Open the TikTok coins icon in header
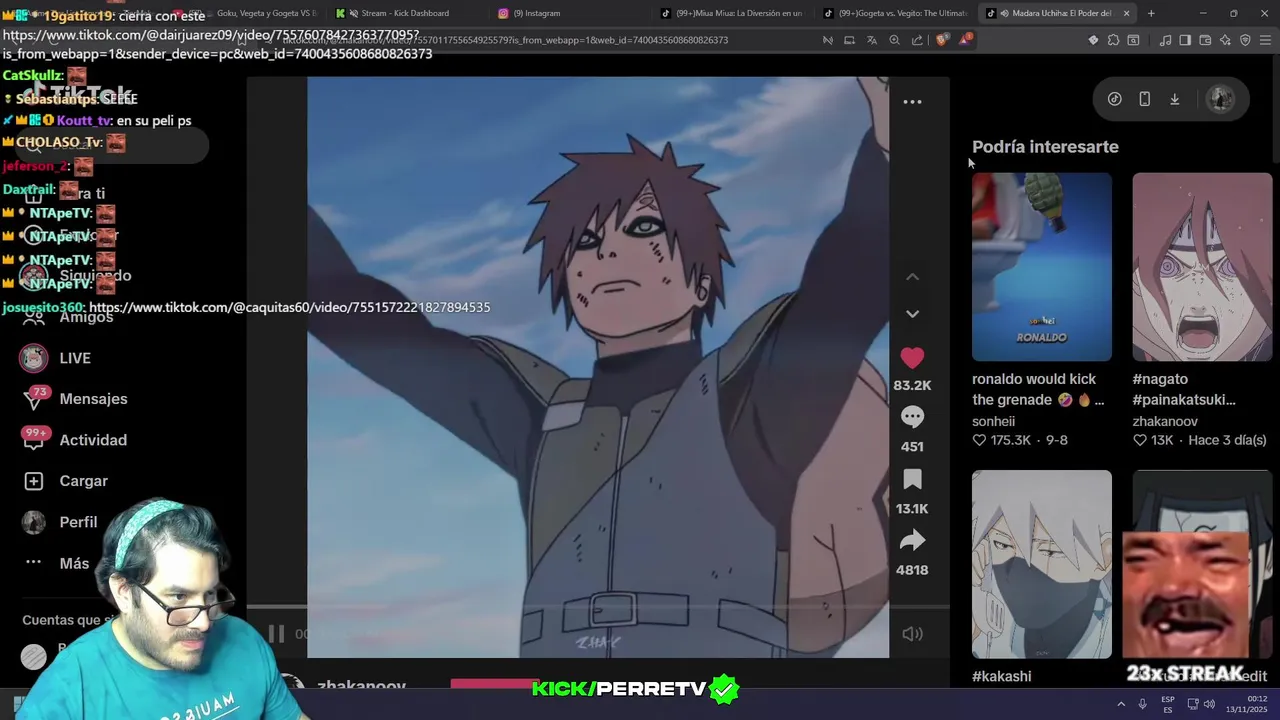Image resolution: width=1280 pixels, height=720 pixels. click(x=1114, y=99)
